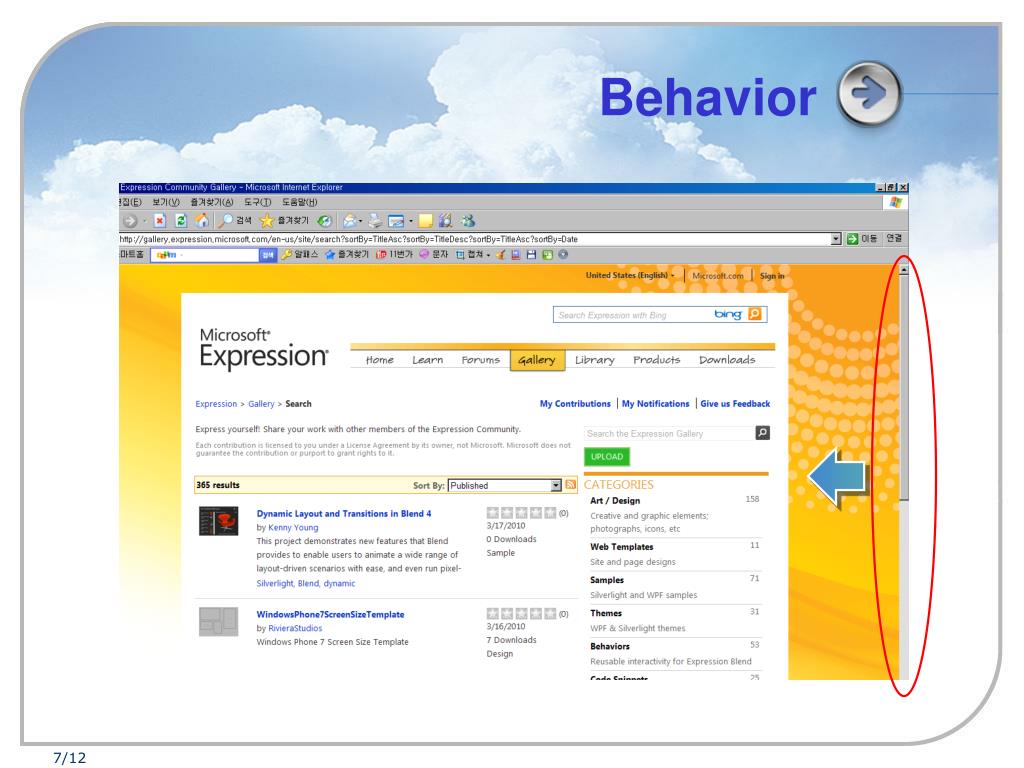This screenshot has height=768, width=1024.
Task: Click the orange RSS feed icon
Action: point(571,485)
